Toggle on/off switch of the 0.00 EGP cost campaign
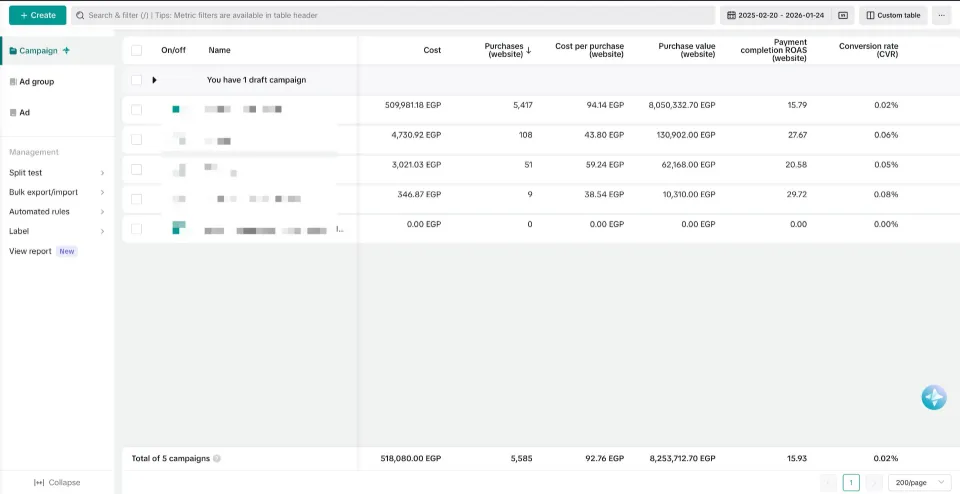 [179, 228]
